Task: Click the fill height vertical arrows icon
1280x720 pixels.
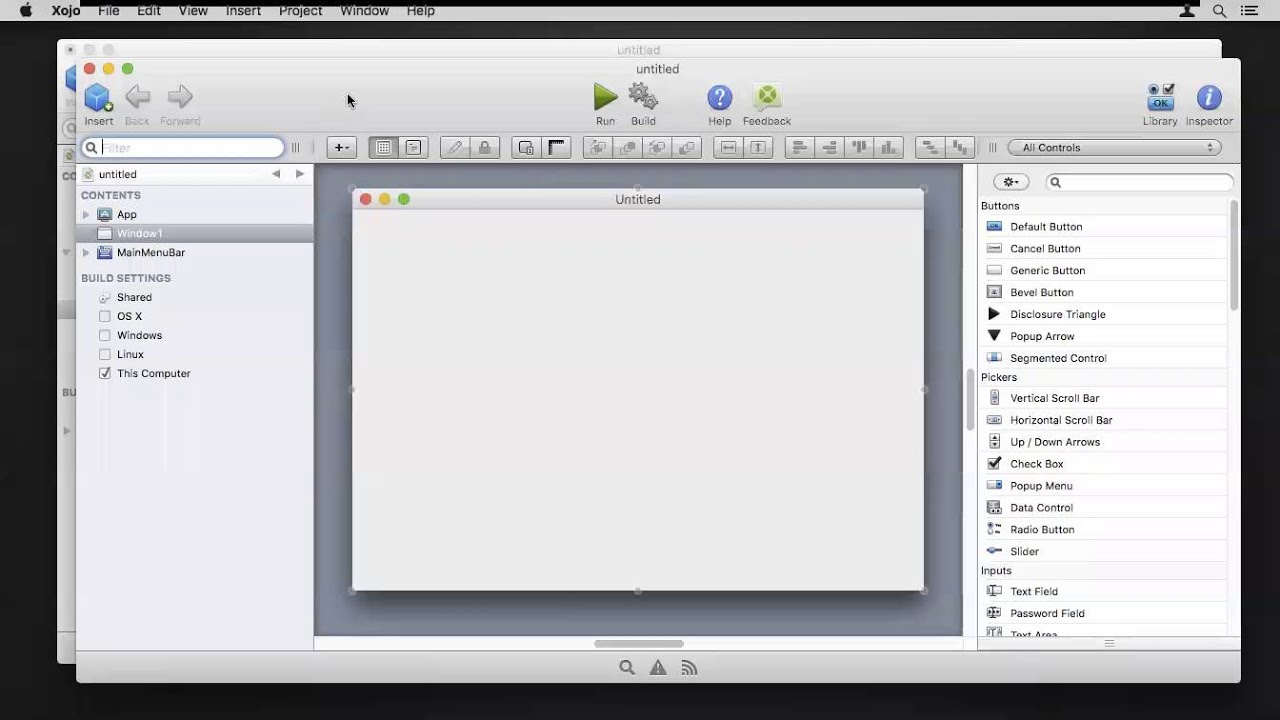Action: click(x=758, y=147)
